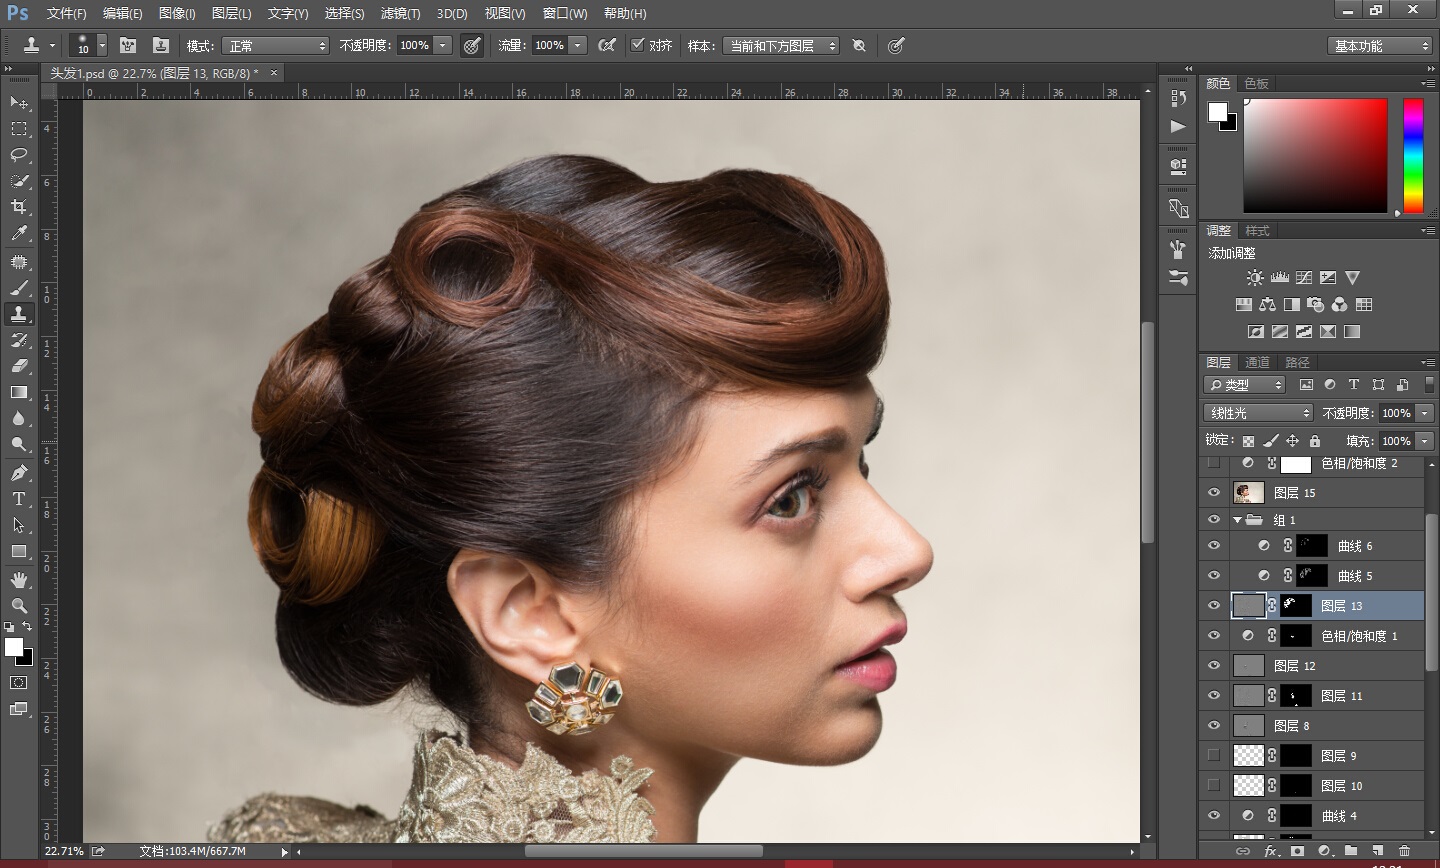This screenshot has width=1440, height=868.
Task: Select the Quick Selection tool
Action: click(x=19, y=181)
